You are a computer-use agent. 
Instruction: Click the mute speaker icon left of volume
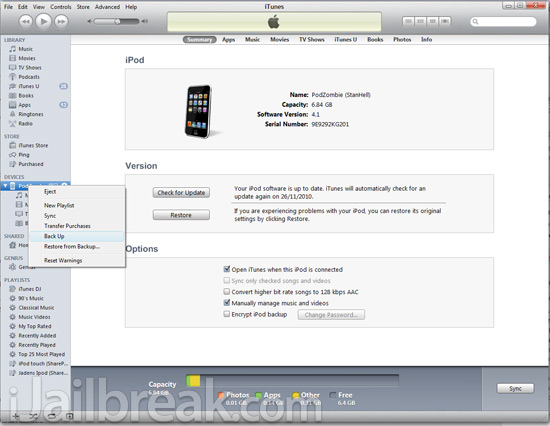coord(89,21)
